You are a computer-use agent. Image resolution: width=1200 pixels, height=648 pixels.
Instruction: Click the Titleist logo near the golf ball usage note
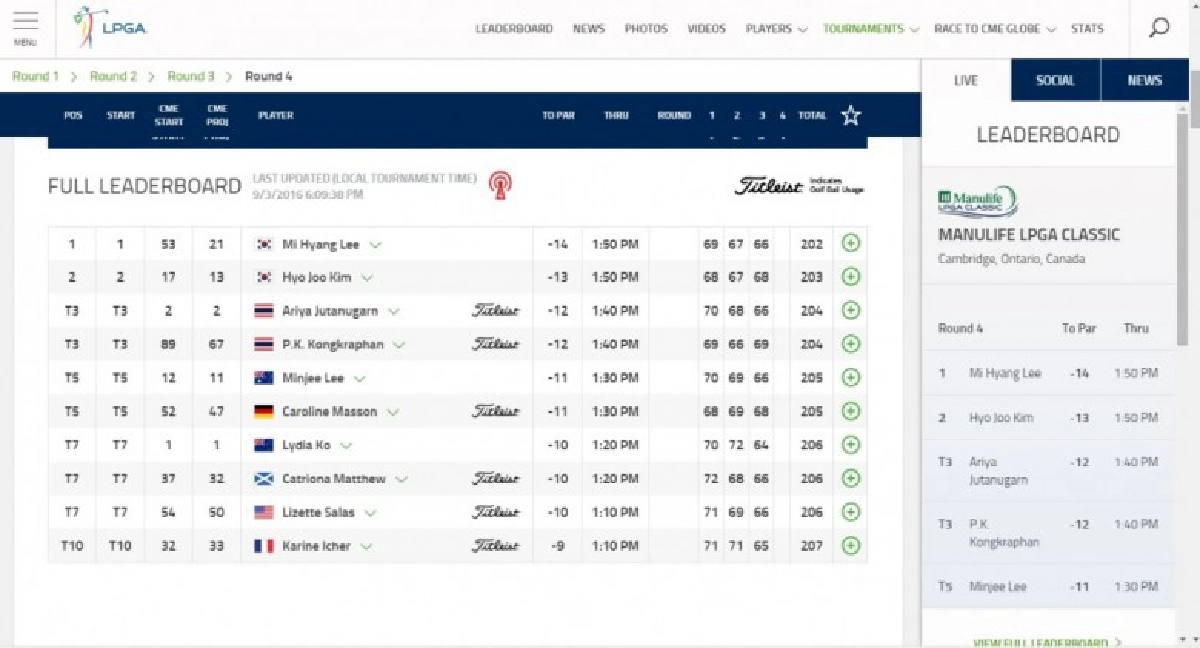[768, 186]
